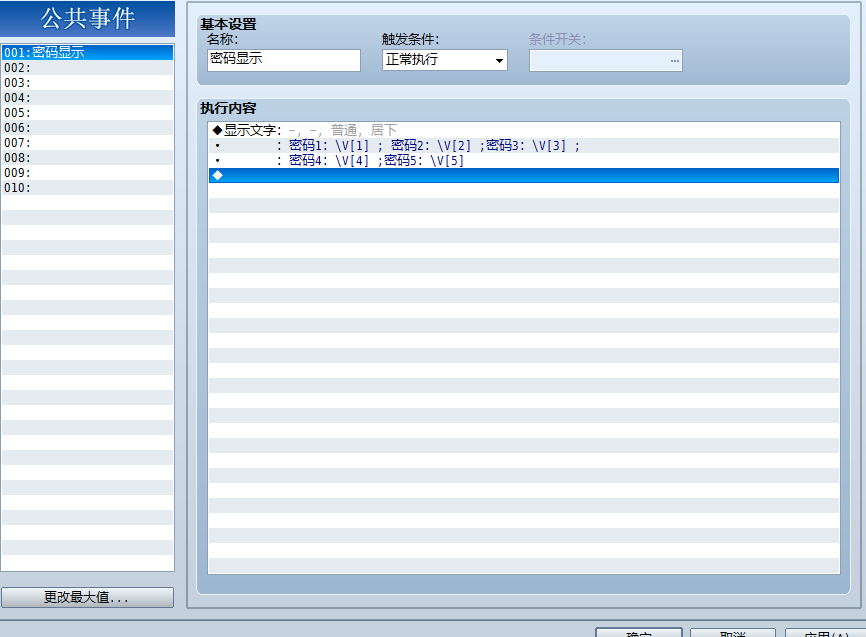Viewport: 866px width, 637px height.
Task: Select the empty highlighted diamond command row
Action: pos(524,175)
